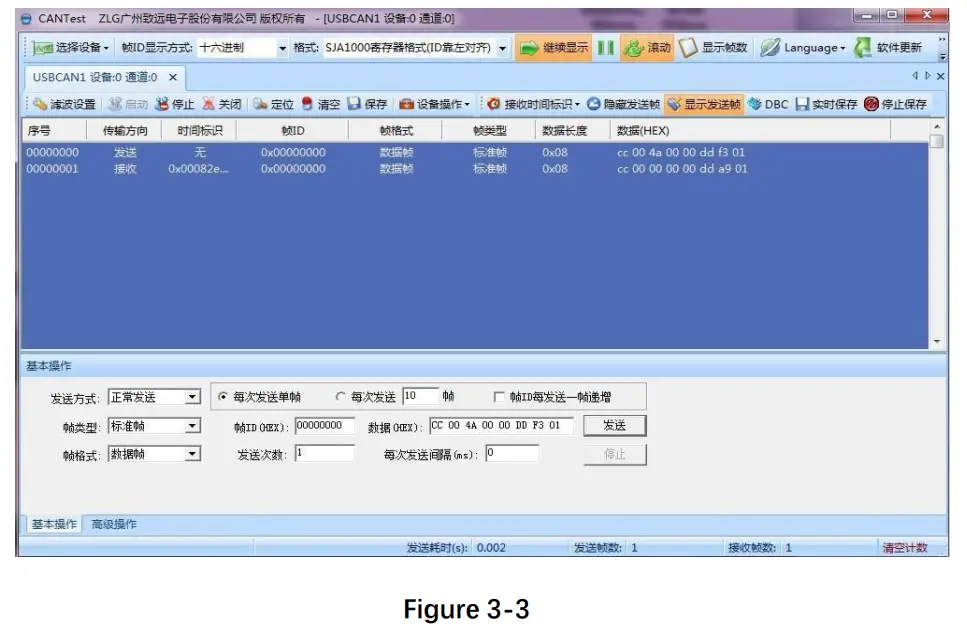The height and width of the screenshot is (634, 967).
Task: Click the 帧类型 column header
Action: pyautogui.click(x=490, y=130)
